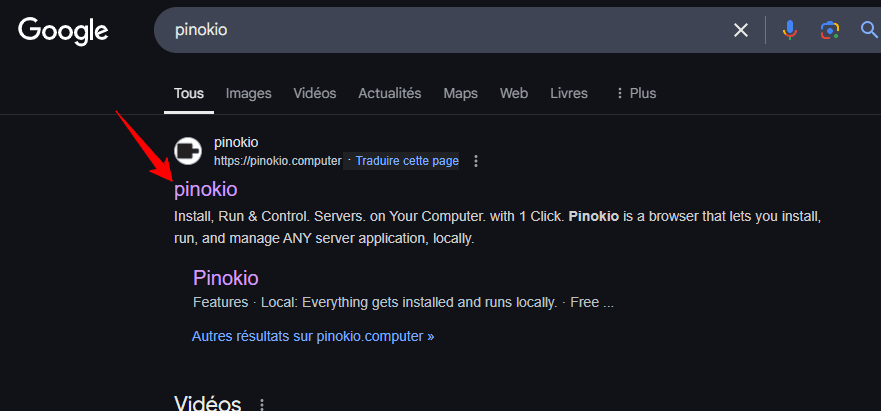Switch to the Web tab

[x=514, y=93]
